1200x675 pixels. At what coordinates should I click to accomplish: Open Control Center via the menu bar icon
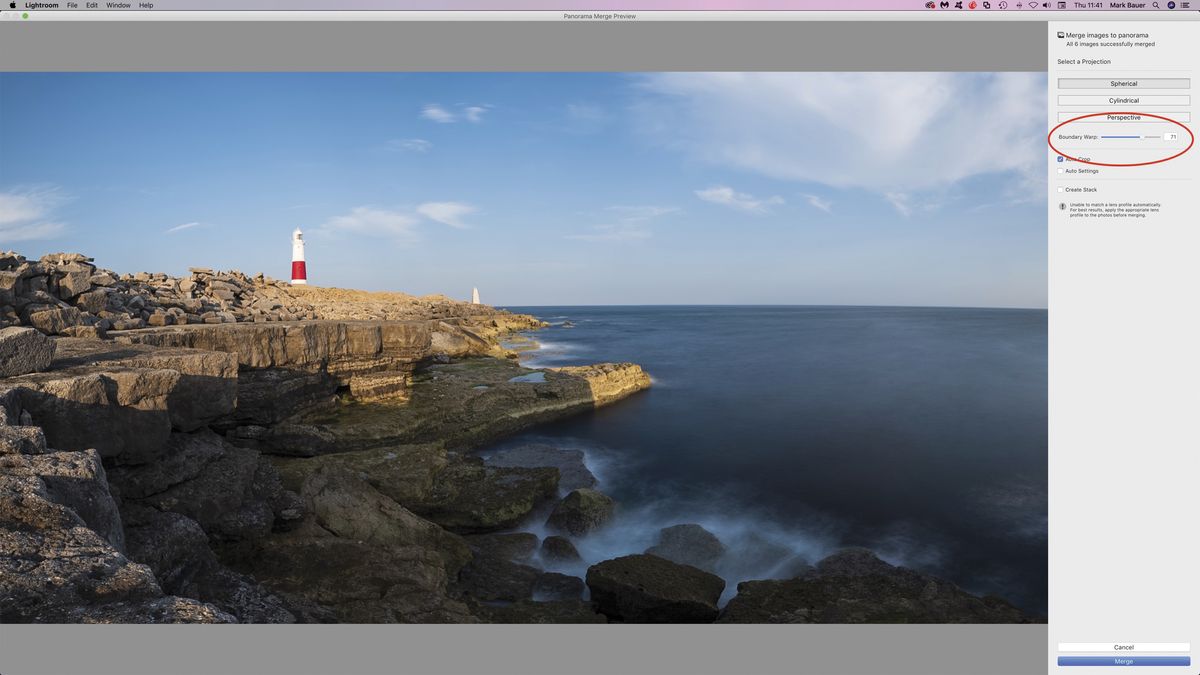(x=1186, y=5)
